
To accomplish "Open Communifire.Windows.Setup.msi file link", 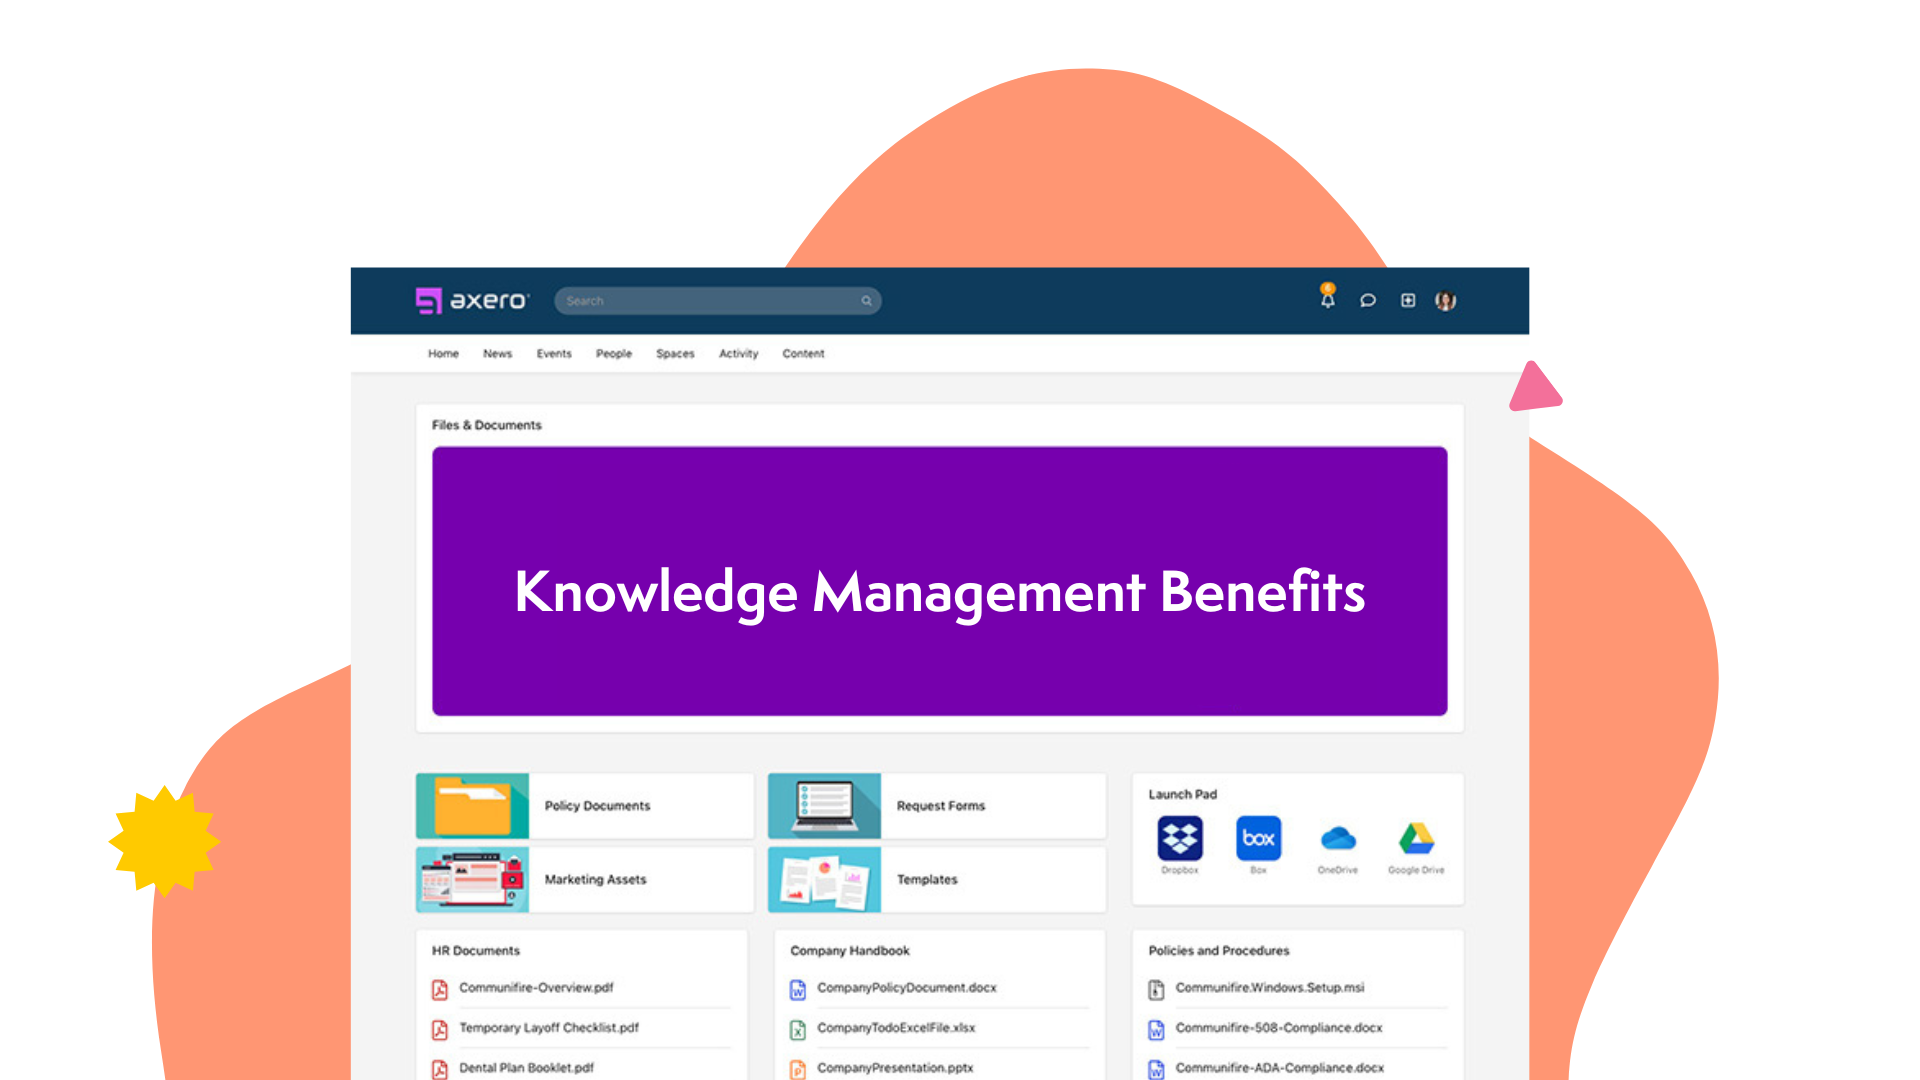I will [1269, 988].
